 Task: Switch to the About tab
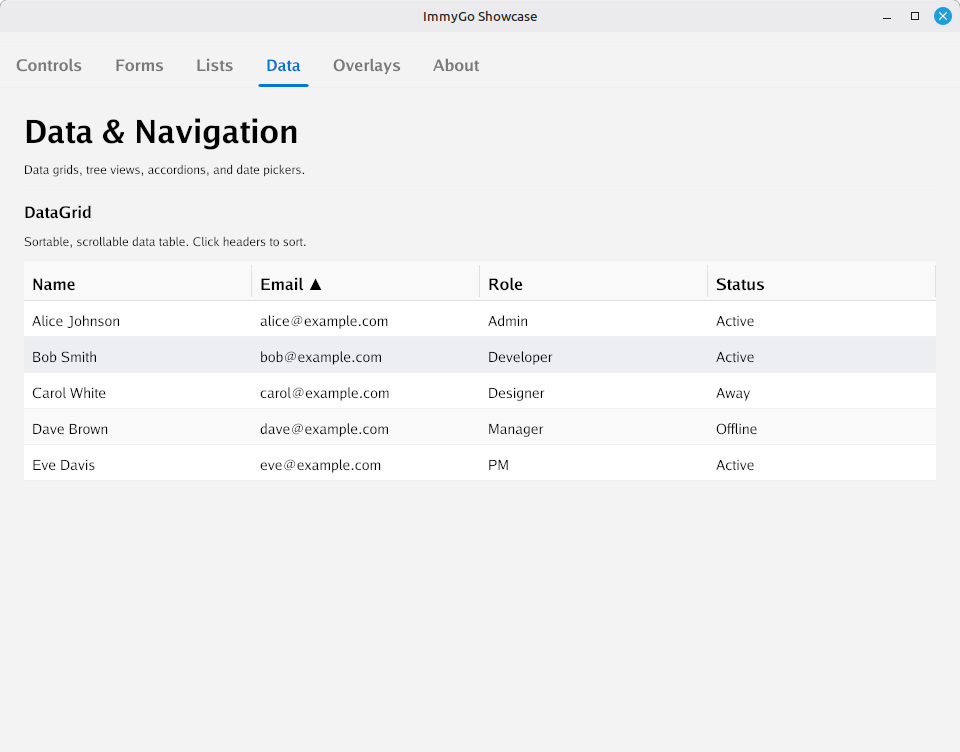click(x=456, y=65)
